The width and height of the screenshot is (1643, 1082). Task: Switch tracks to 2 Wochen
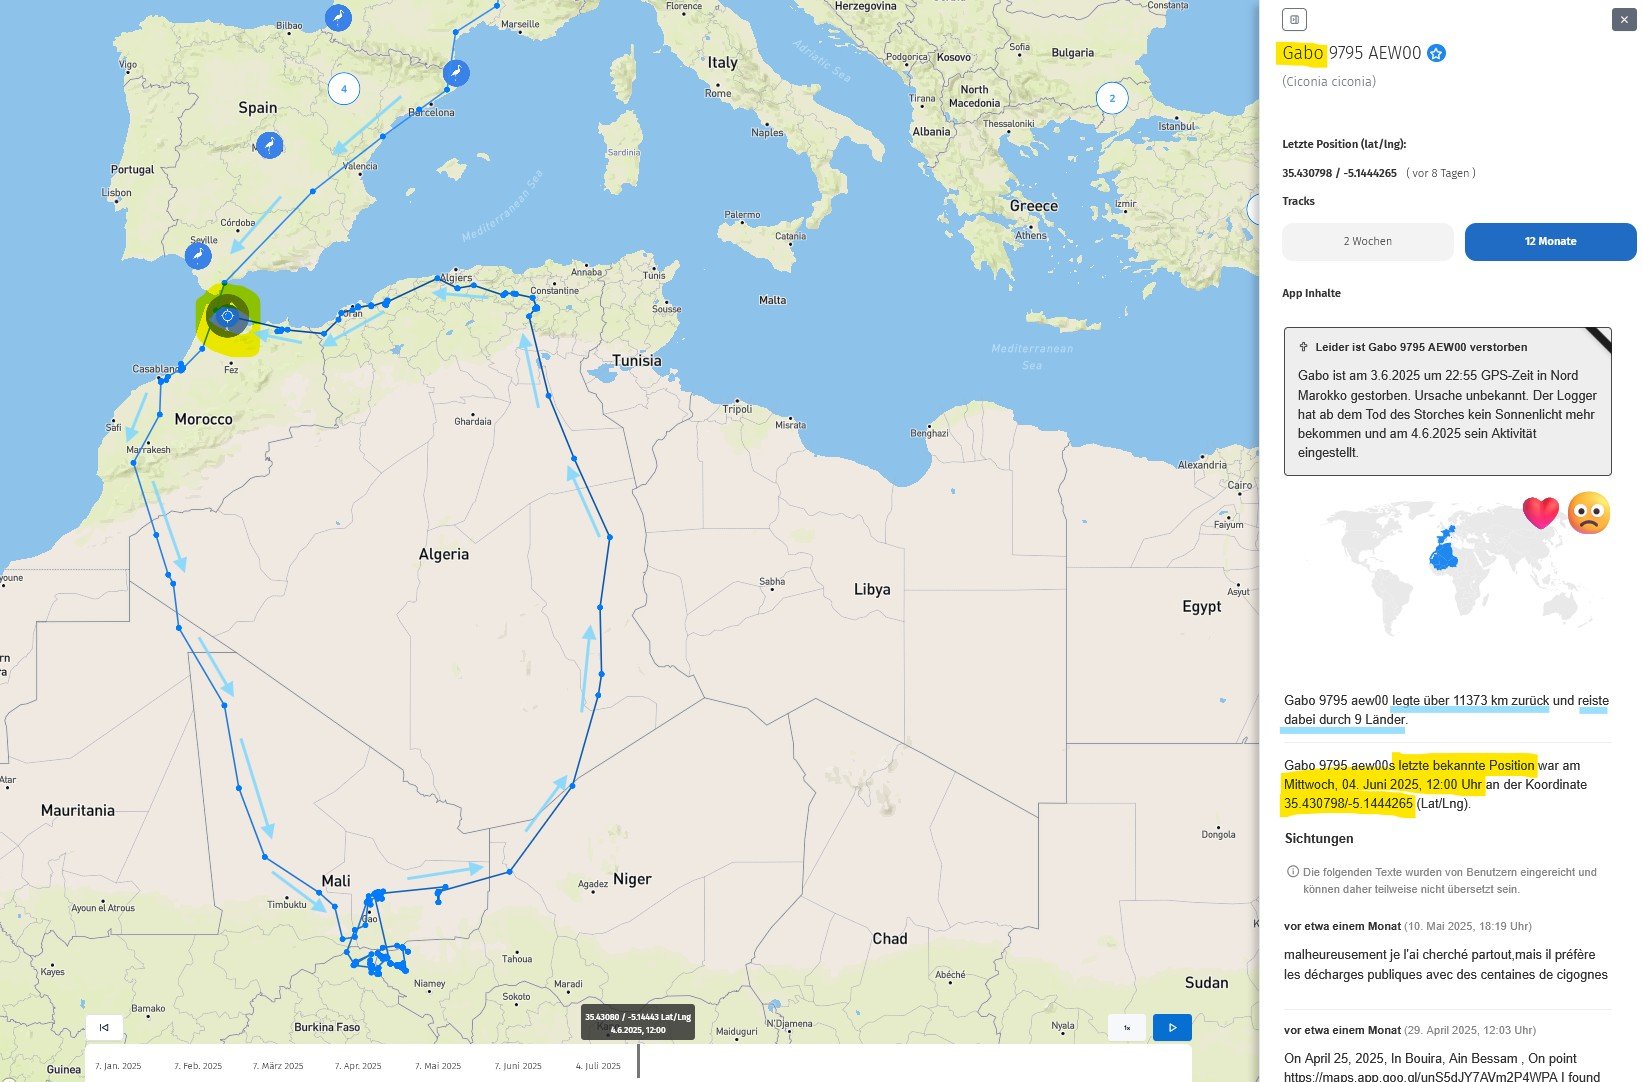[x=1367, y=242]
